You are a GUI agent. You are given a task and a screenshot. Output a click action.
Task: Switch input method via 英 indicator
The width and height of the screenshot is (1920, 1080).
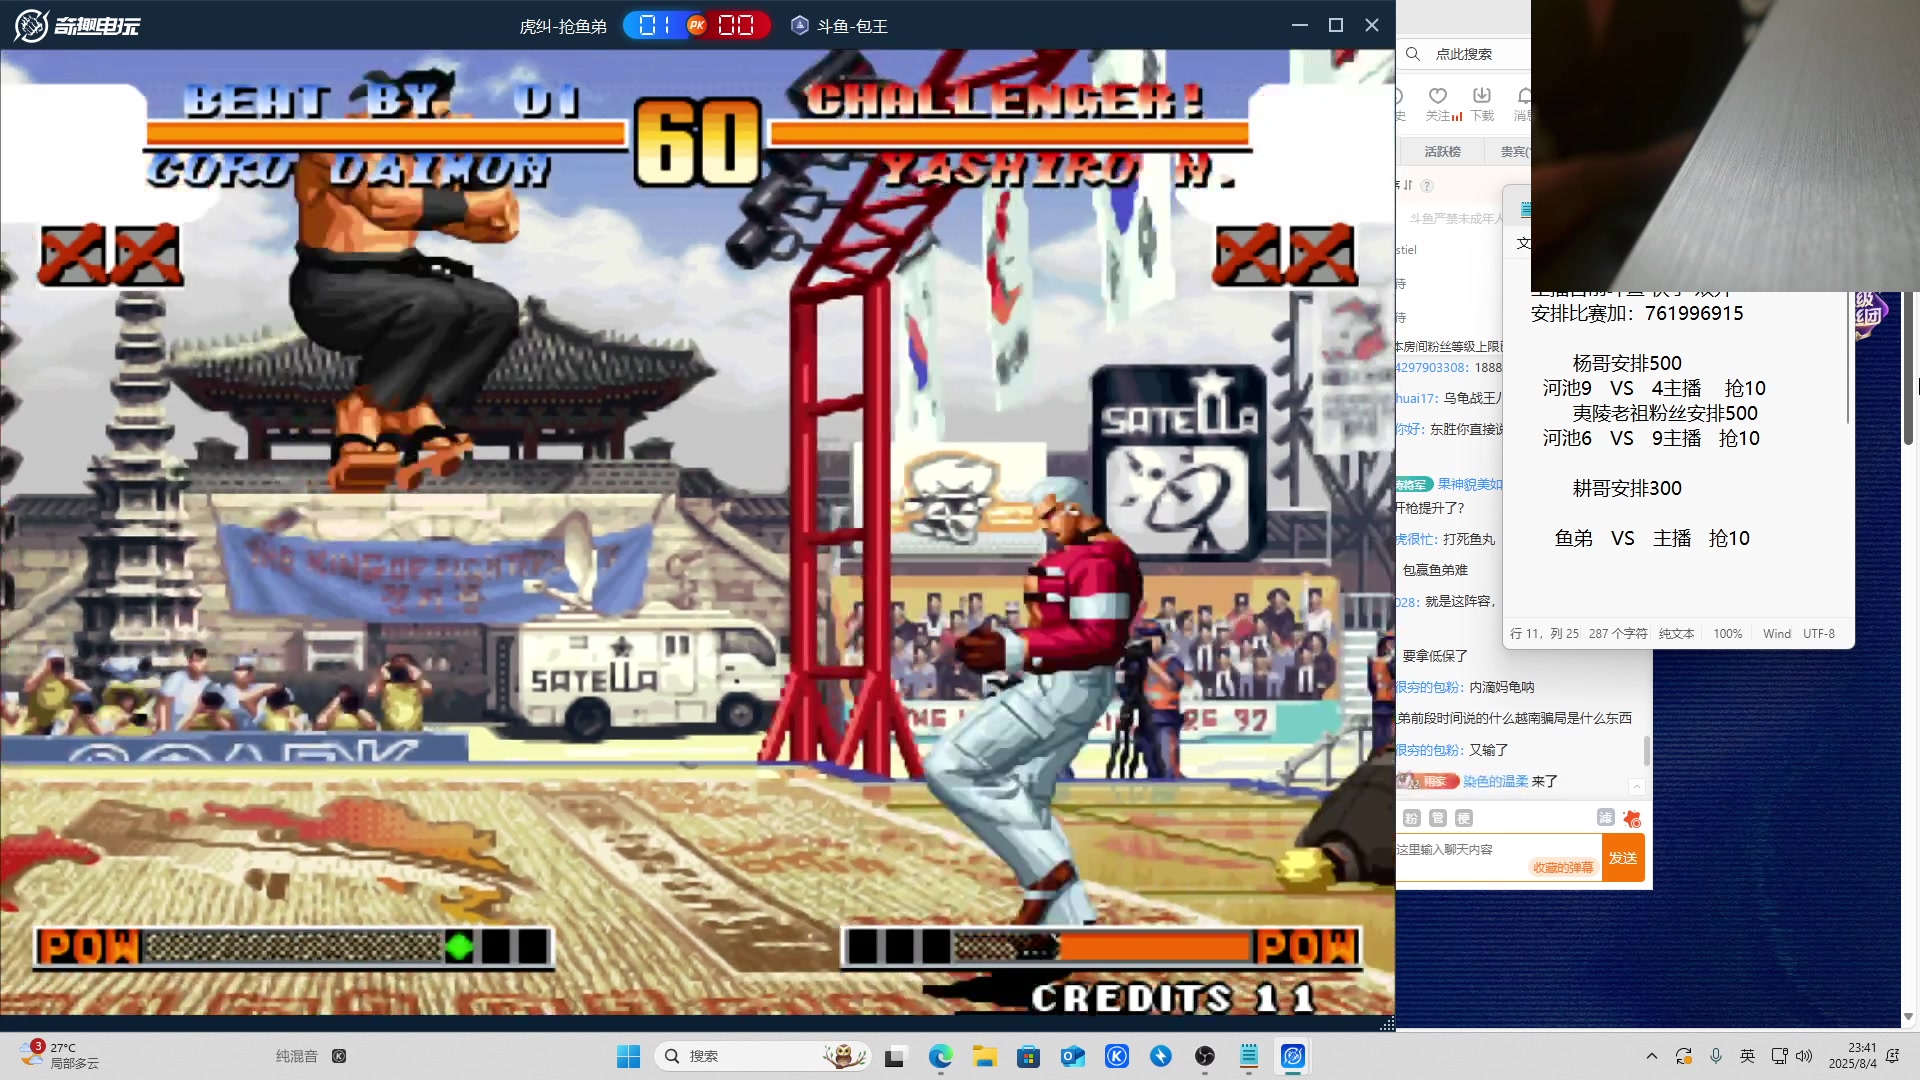point(1747,1056)
